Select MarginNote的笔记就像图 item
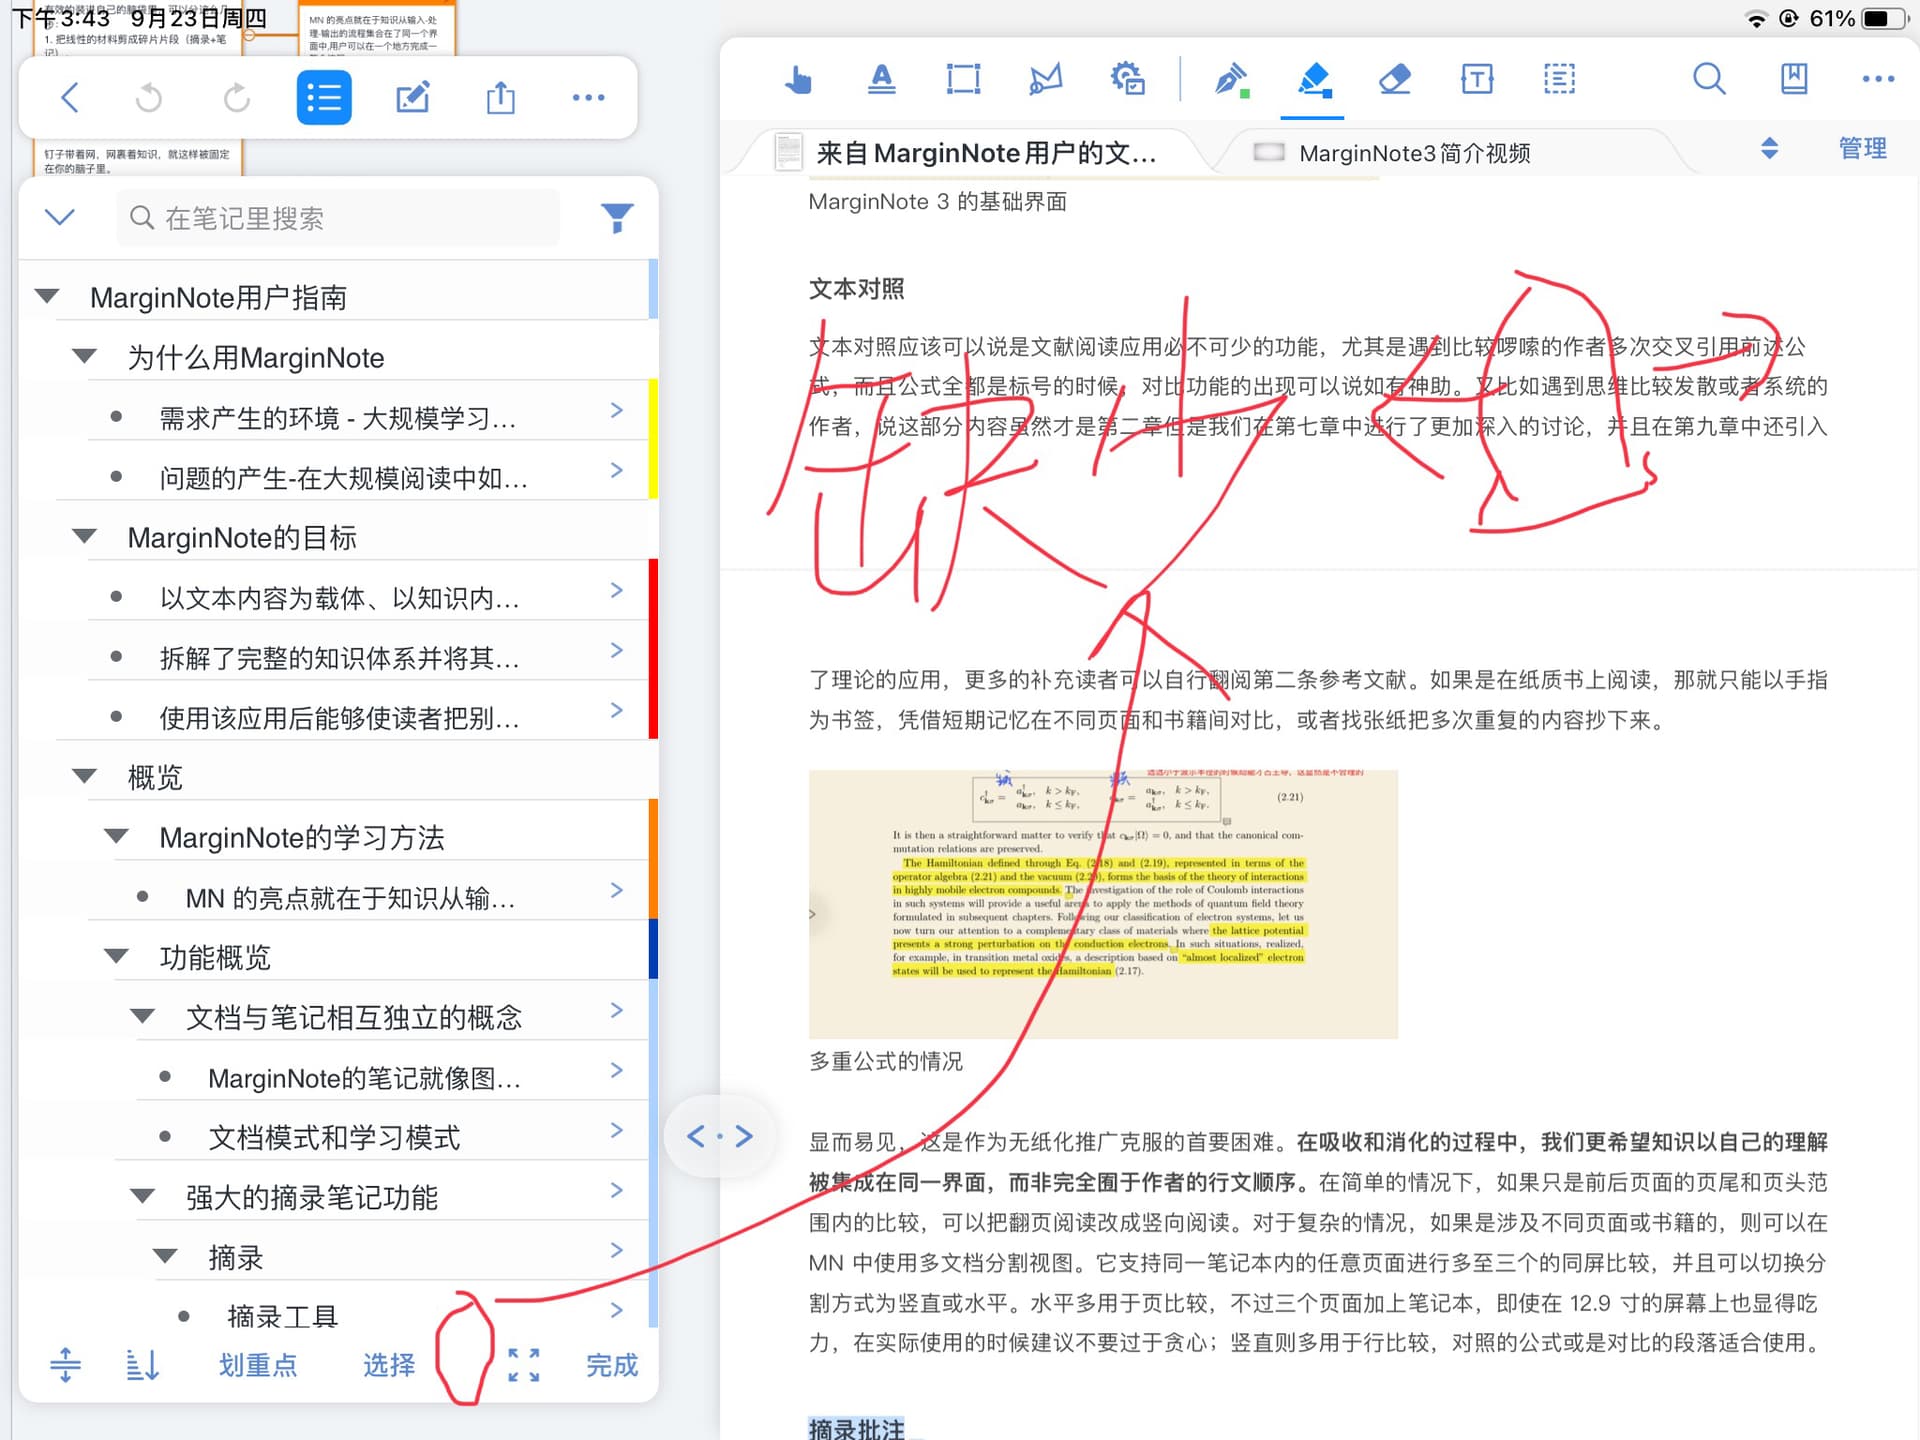Screen dimensions: 1920x1440 pos(364,1078)
